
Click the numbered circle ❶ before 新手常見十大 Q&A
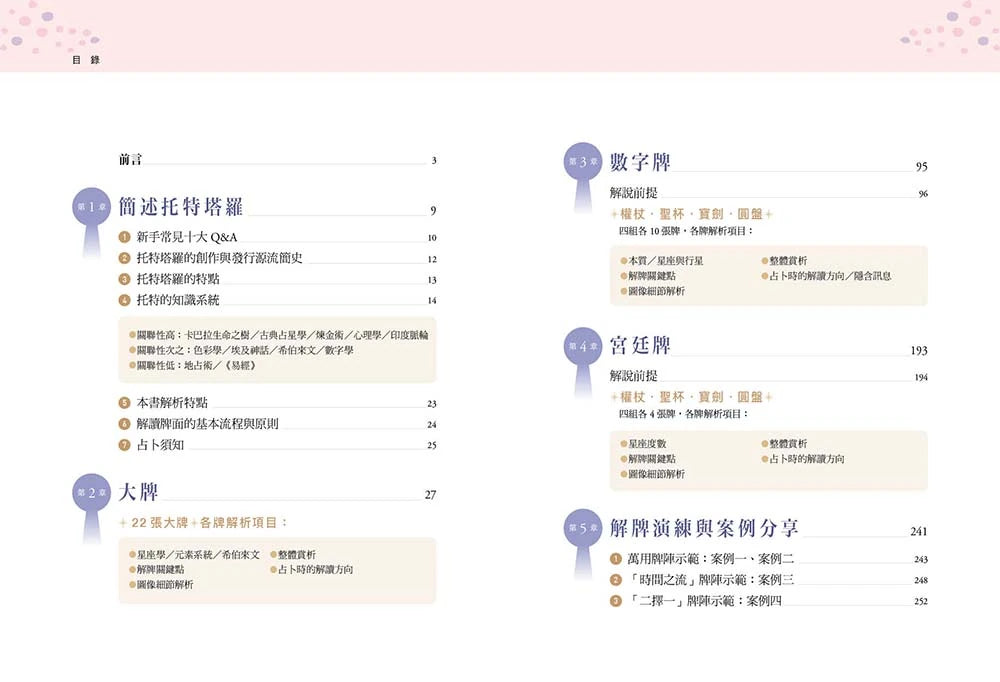point(123,239)
